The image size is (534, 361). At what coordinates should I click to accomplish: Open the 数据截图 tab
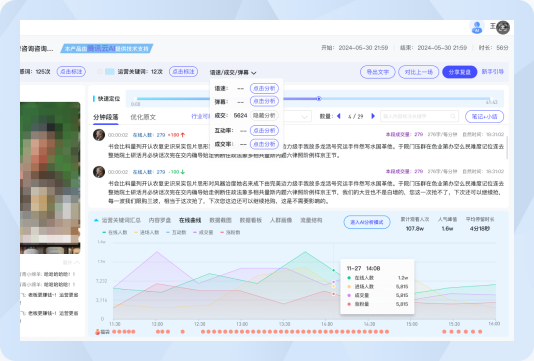pyautogui.click(x=220, y=220)
